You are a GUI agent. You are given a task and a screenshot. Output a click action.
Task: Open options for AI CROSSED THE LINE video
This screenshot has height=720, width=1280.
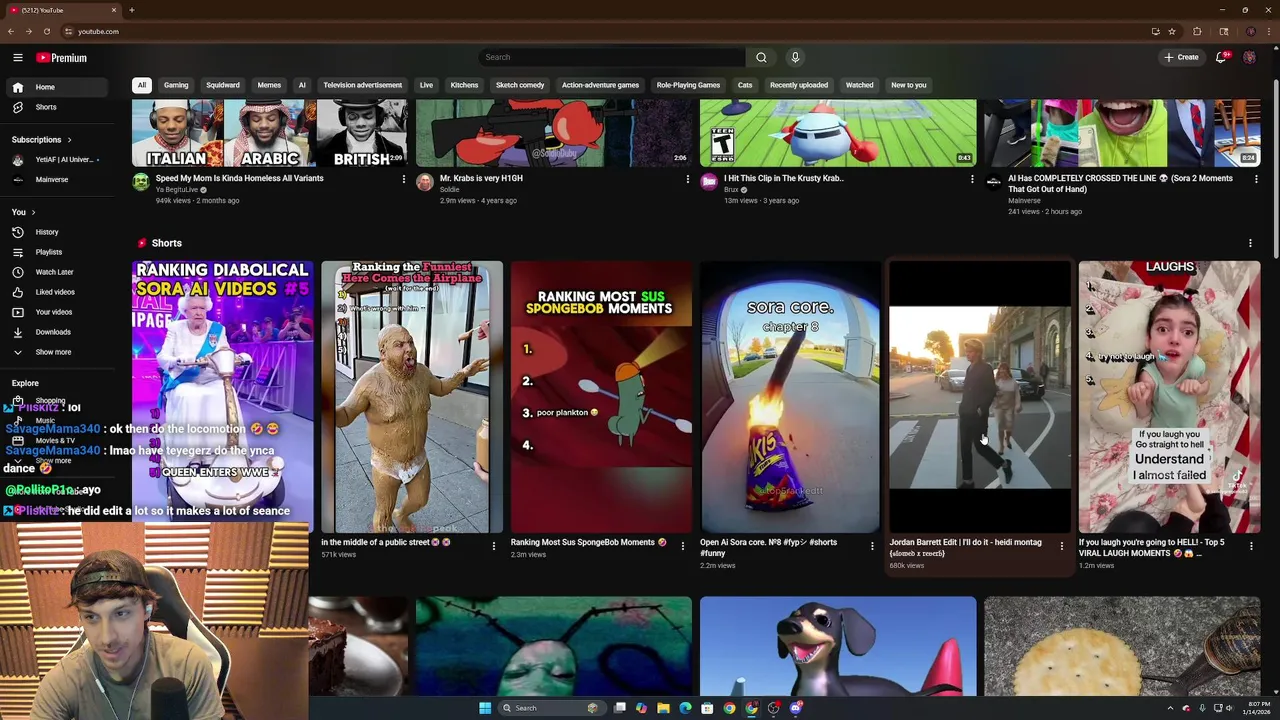1256,179
